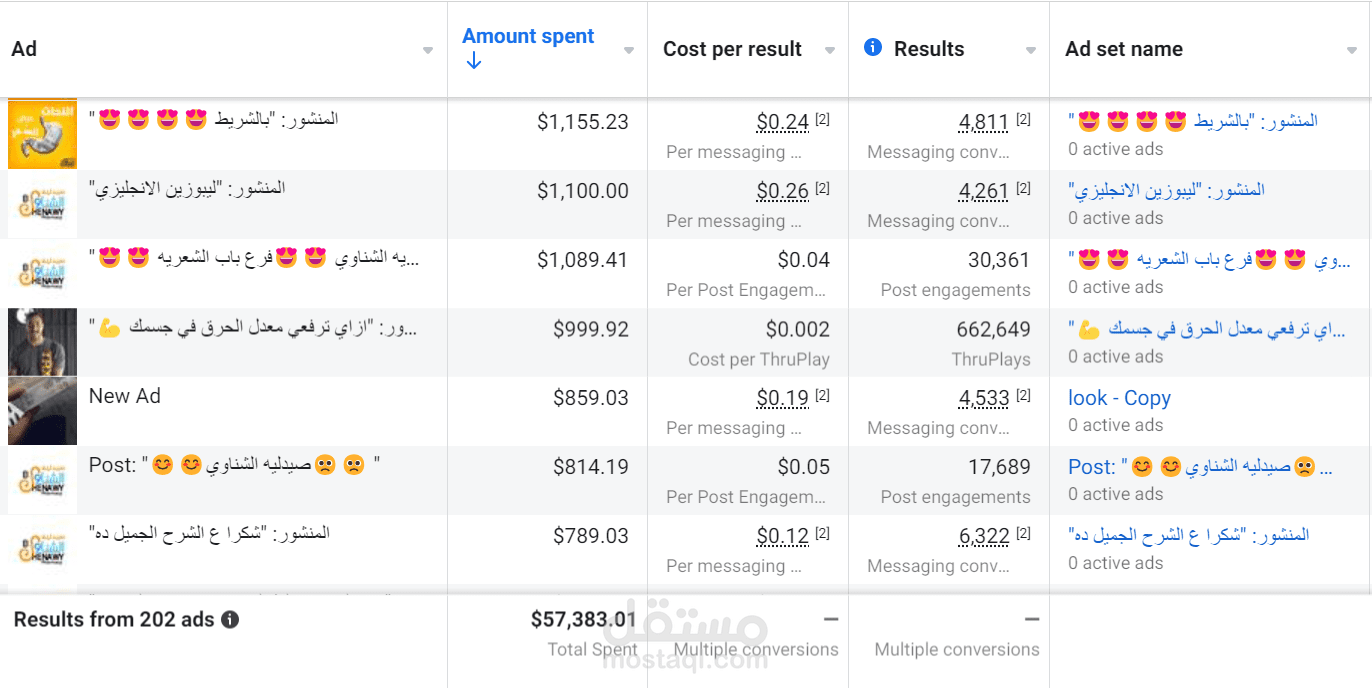Viewport: 1372px width, 688px height.
Task: Click the descending sort arrow under Amount spent
Action: click(474, 61)
